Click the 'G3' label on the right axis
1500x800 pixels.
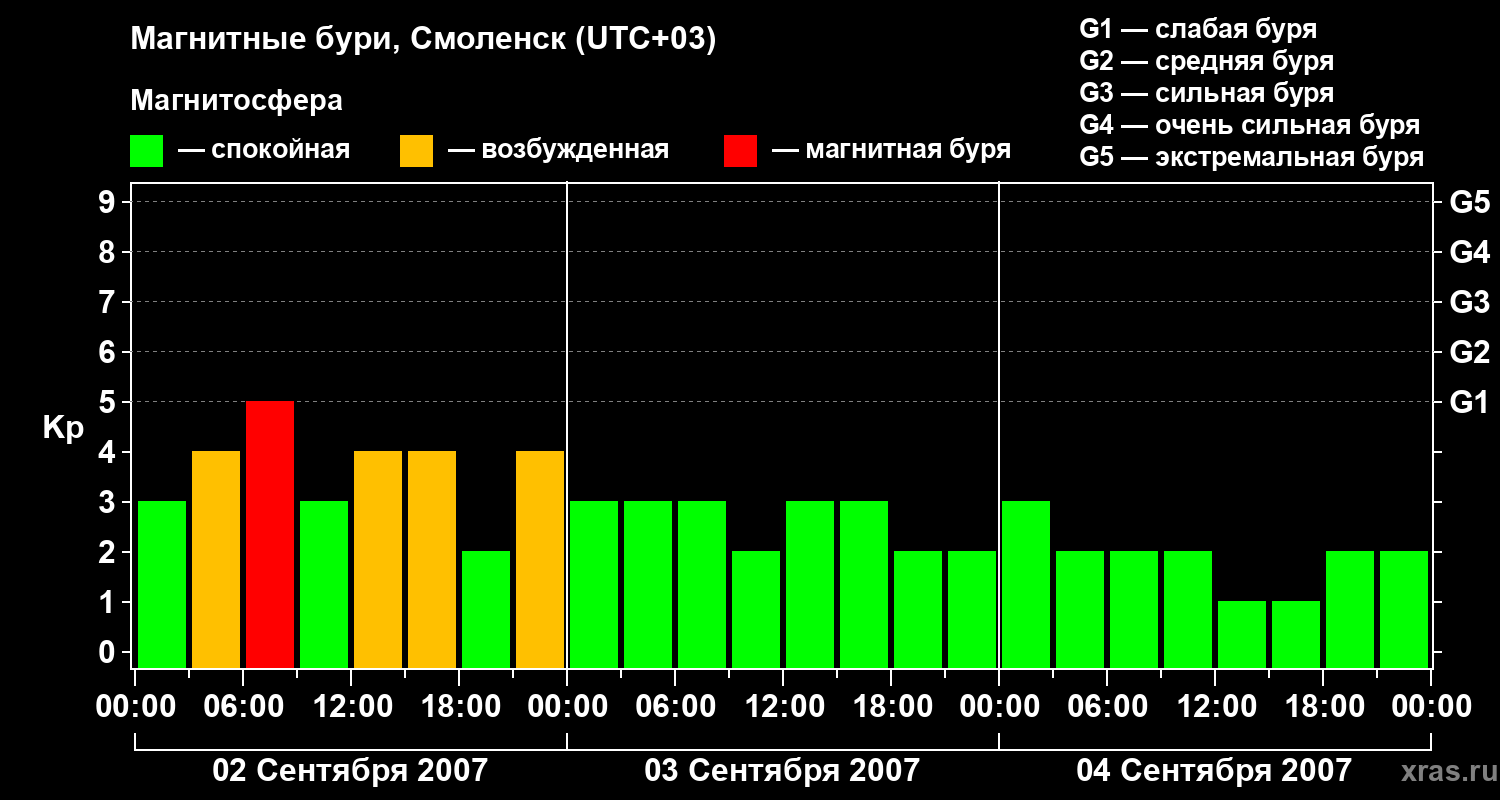point(1469,302)
